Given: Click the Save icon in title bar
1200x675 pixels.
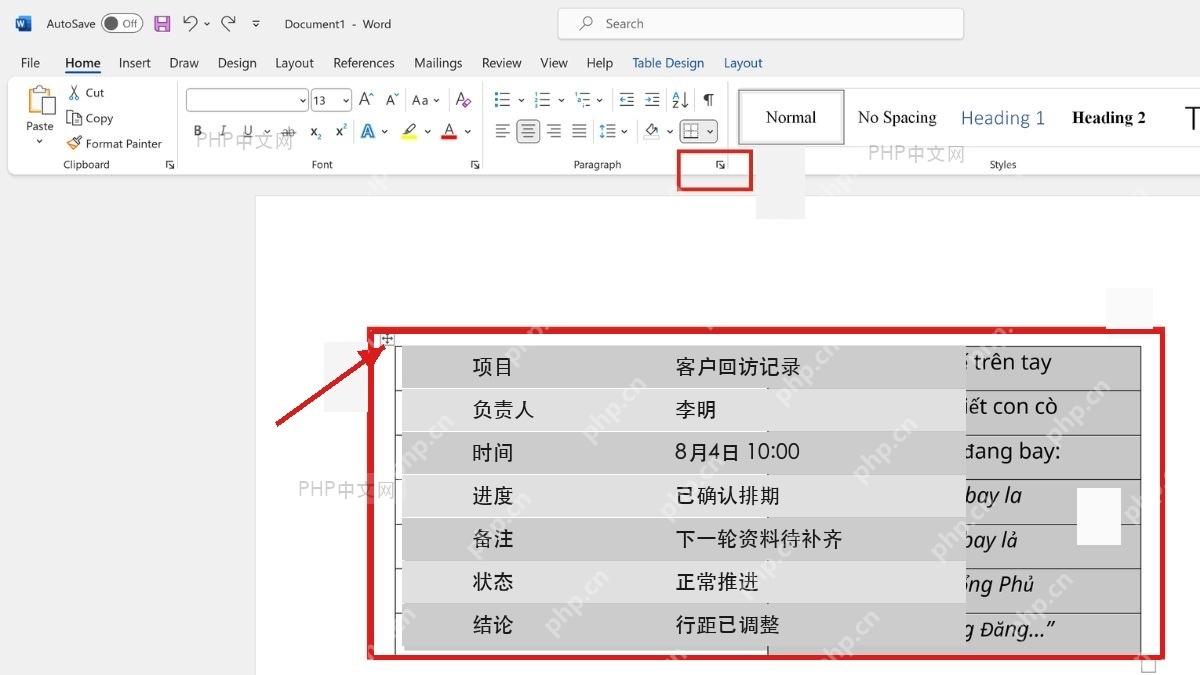Looking at the screenshot, I should [x=162, y=23].
